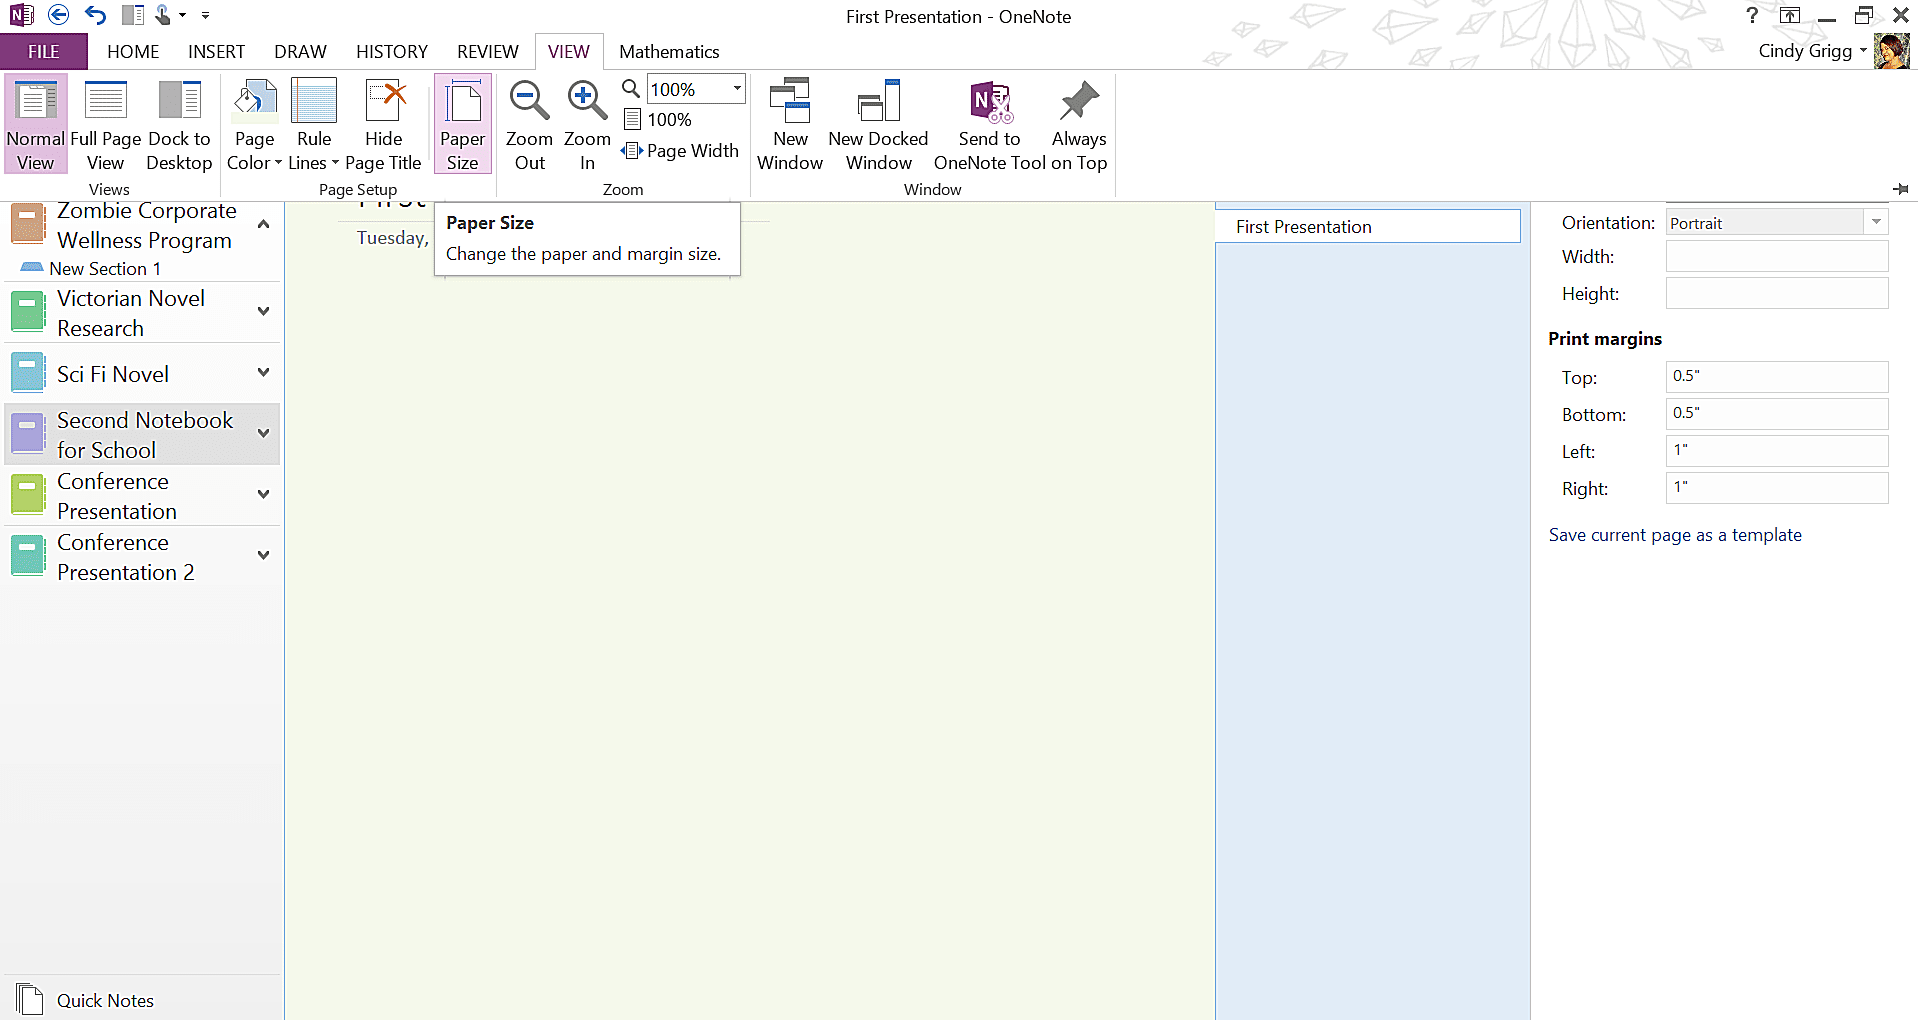Open Quick Notes page icon

coord(29,1000)
